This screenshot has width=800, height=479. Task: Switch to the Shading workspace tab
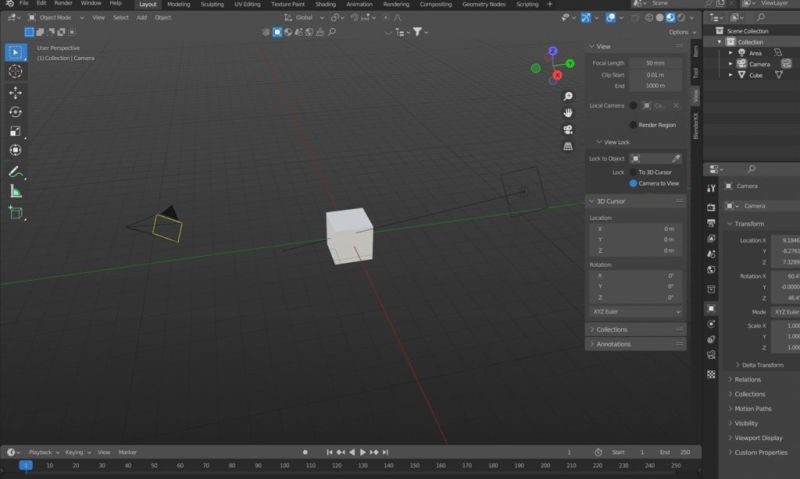coord(326,4)
